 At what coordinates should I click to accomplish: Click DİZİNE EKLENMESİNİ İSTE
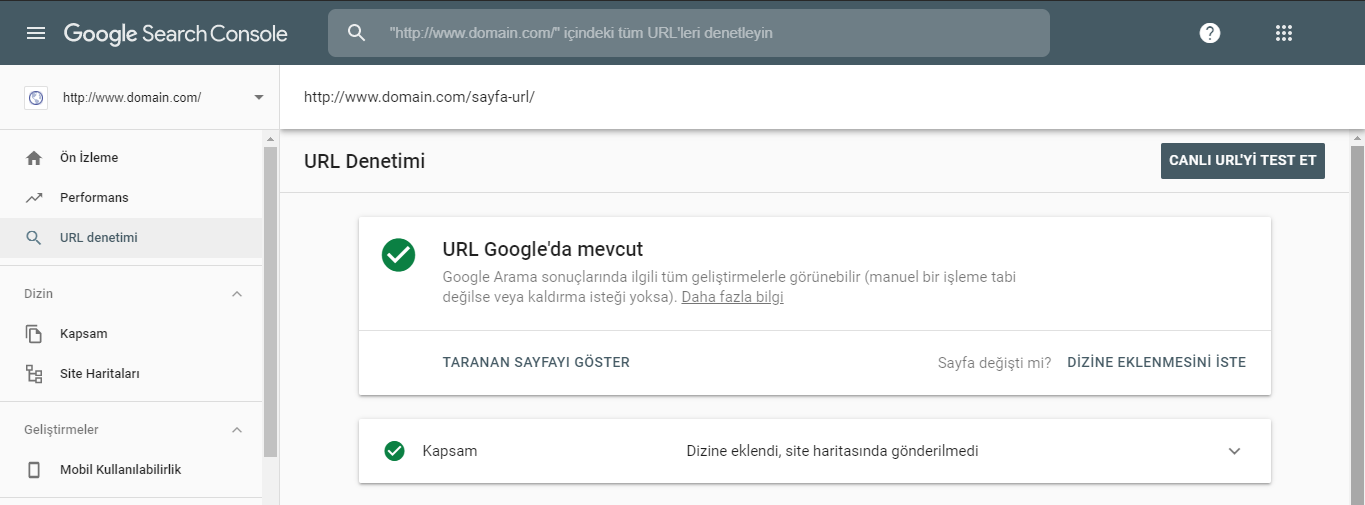click(1157, 362)
